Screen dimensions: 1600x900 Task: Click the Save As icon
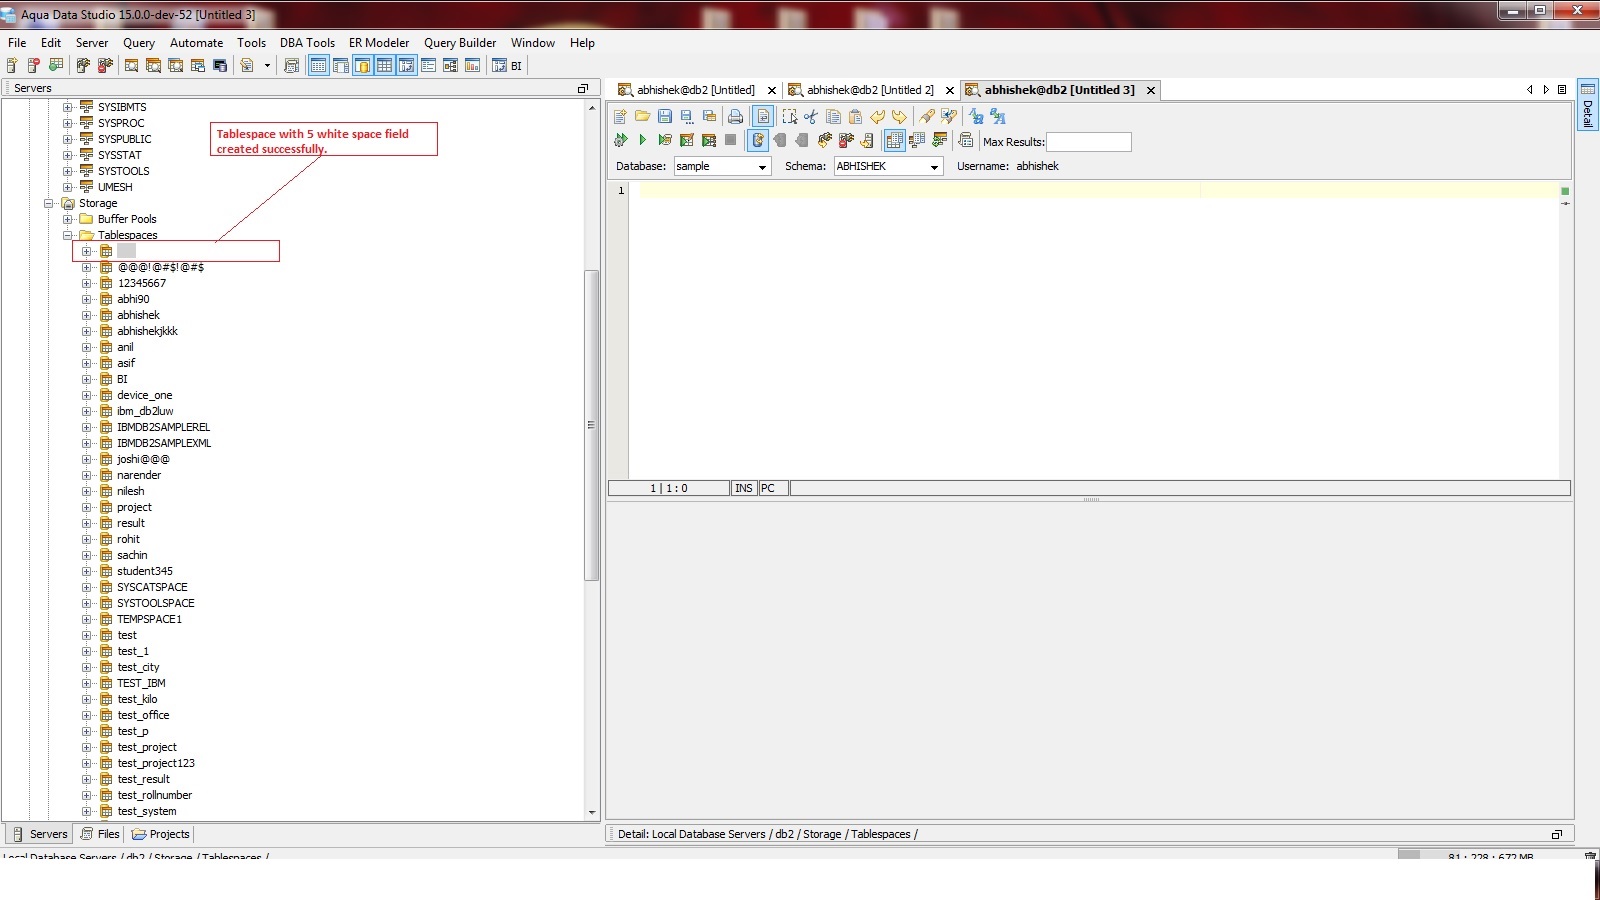pos(686,117)
